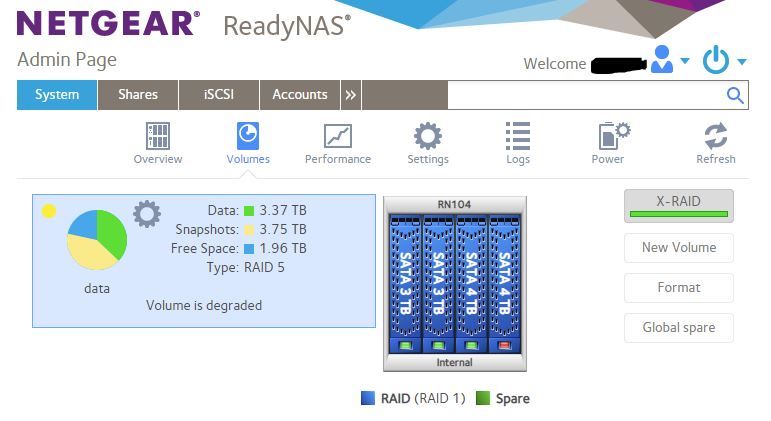Switch to the Accounts tab
Screen dimensions: 771x421
[300, 95]
